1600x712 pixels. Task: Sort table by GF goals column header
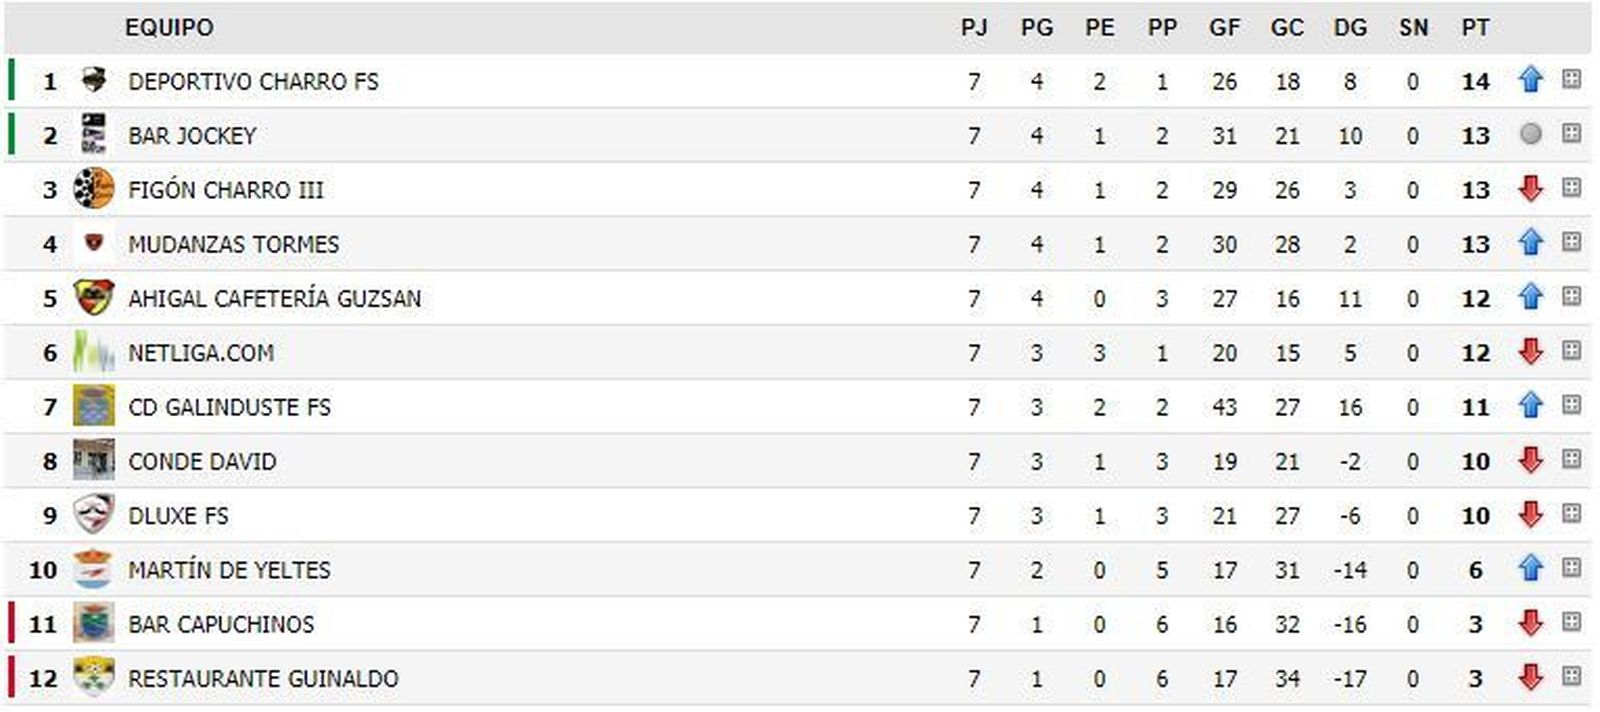1224,28
